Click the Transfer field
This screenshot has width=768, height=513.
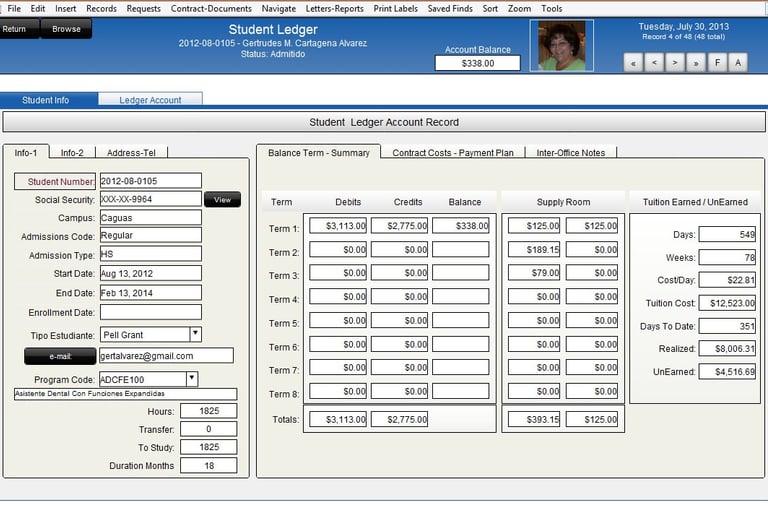[x=209, y=429]
